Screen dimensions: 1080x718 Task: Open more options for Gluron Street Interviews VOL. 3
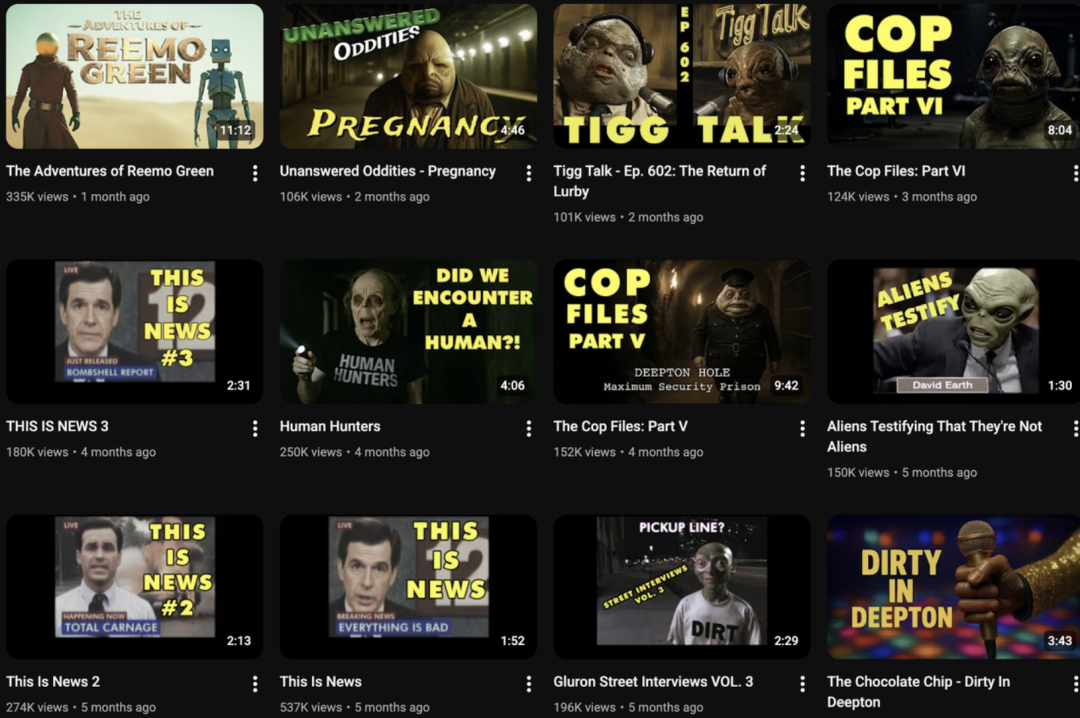tap(802, 683)
